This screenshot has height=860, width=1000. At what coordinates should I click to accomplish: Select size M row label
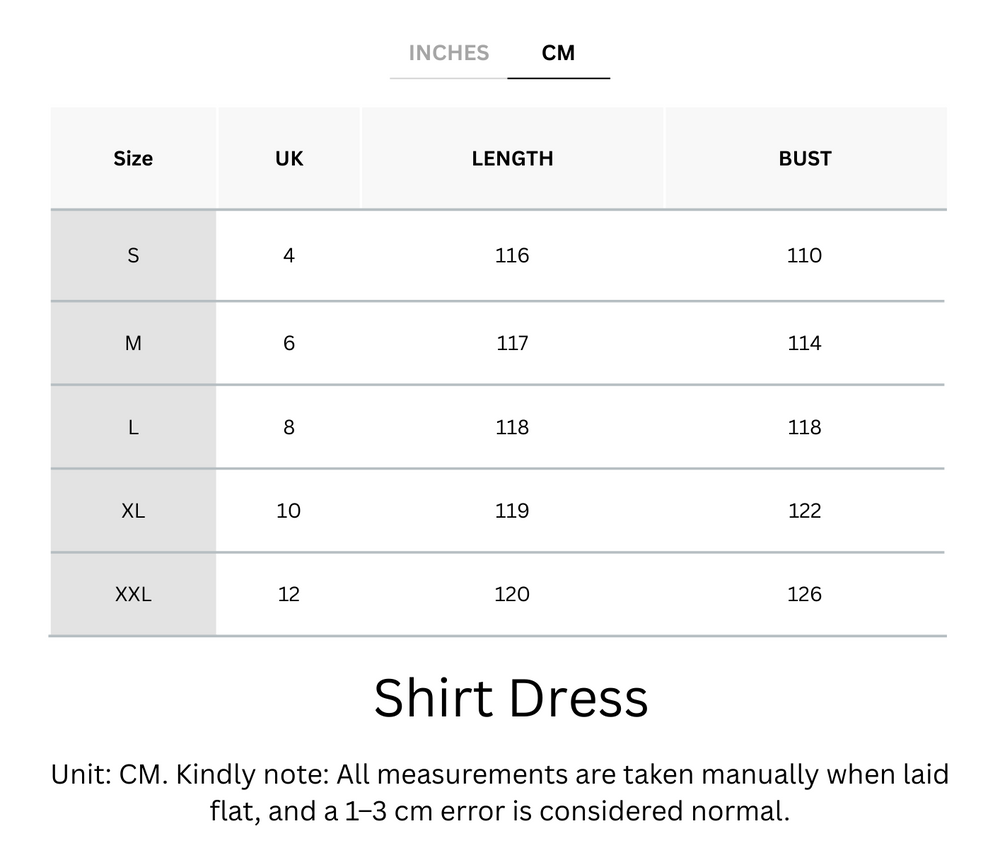(x=132, y=342)
